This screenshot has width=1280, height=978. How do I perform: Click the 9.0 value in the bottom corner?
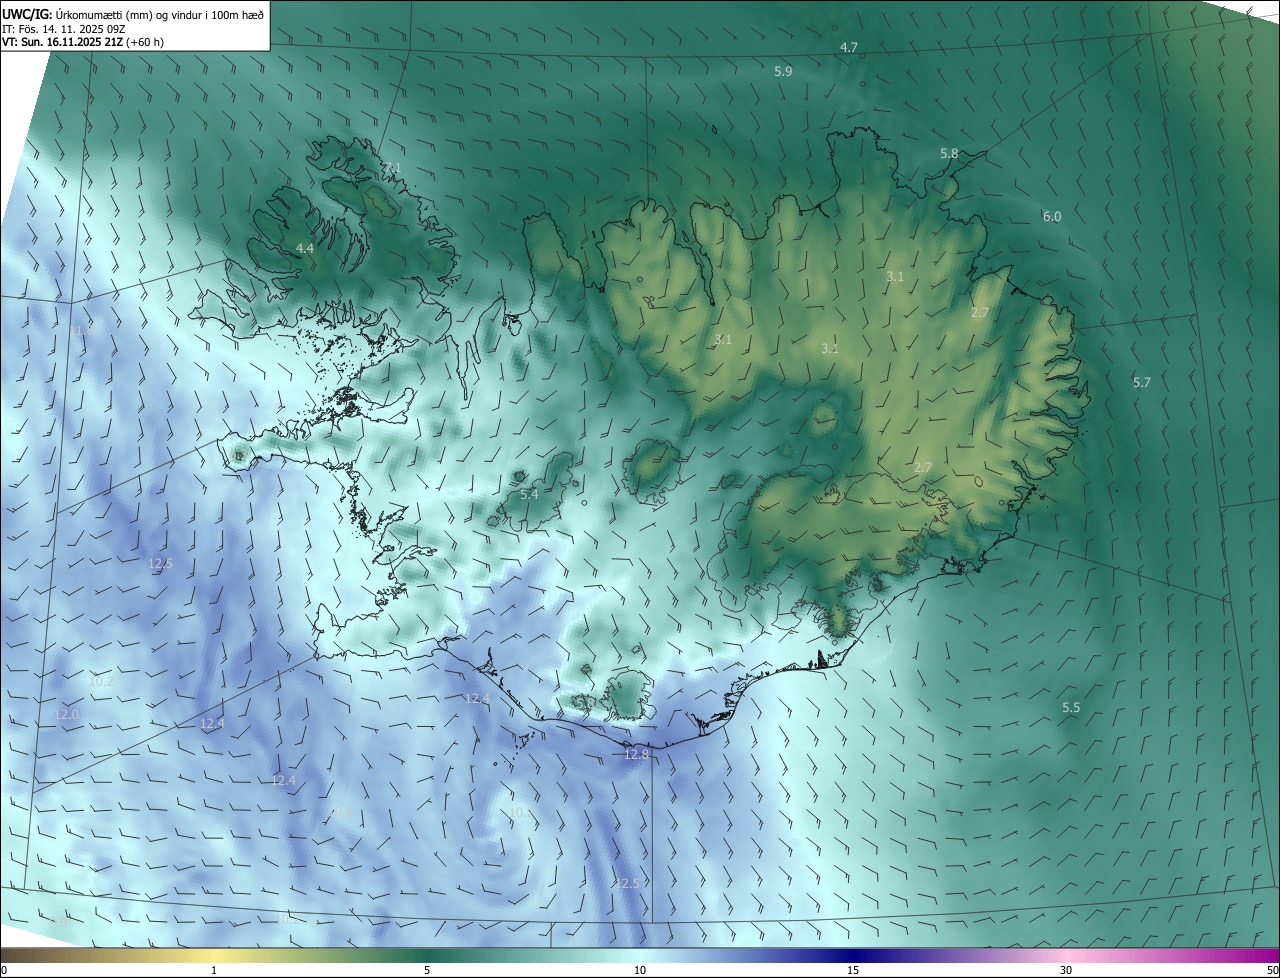tap(58, 921)
